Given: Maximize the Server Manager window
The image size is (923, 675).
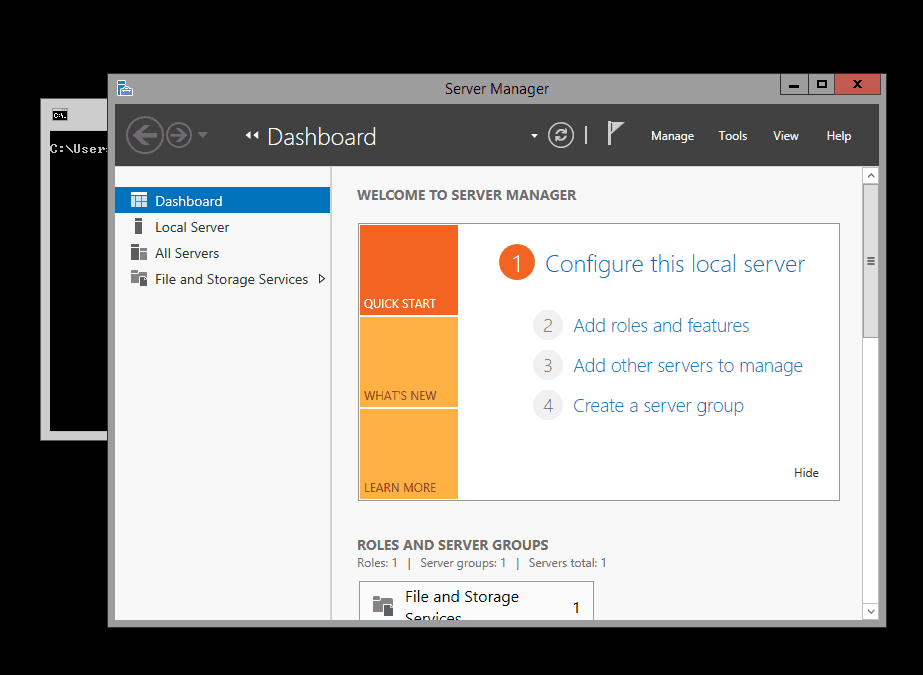Looking at the screenshot, I should (822, 85).
